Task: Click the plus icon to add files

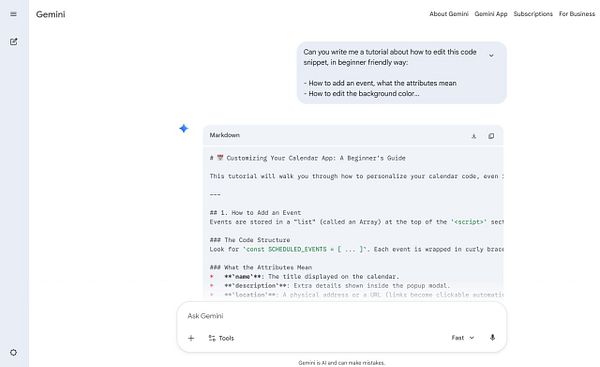Action: point(191,338)
